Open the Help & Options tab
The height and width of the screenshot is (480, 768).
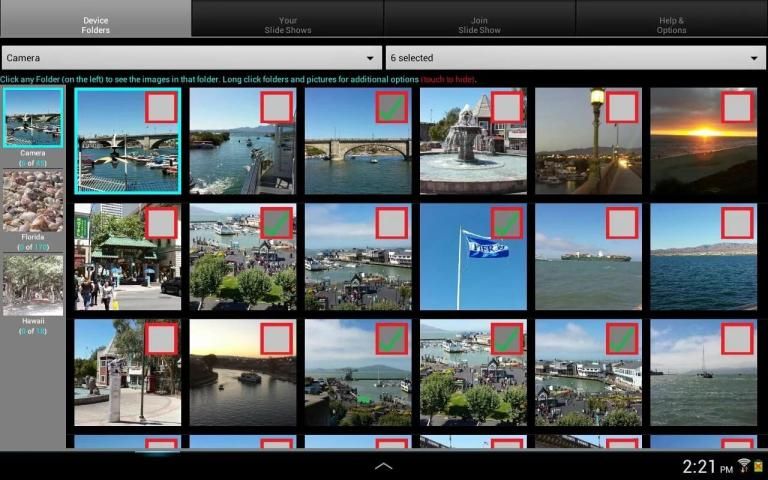(x=671, y=25)
